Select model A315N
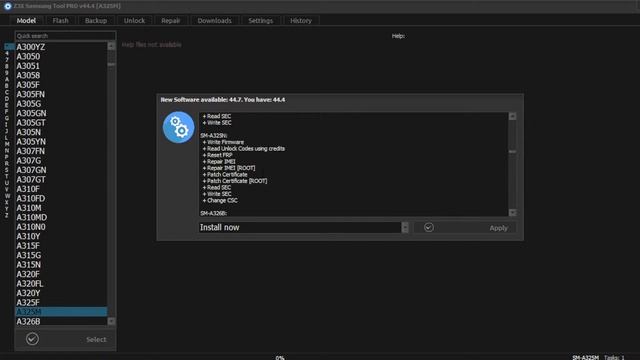 click(x=61, y=264)
